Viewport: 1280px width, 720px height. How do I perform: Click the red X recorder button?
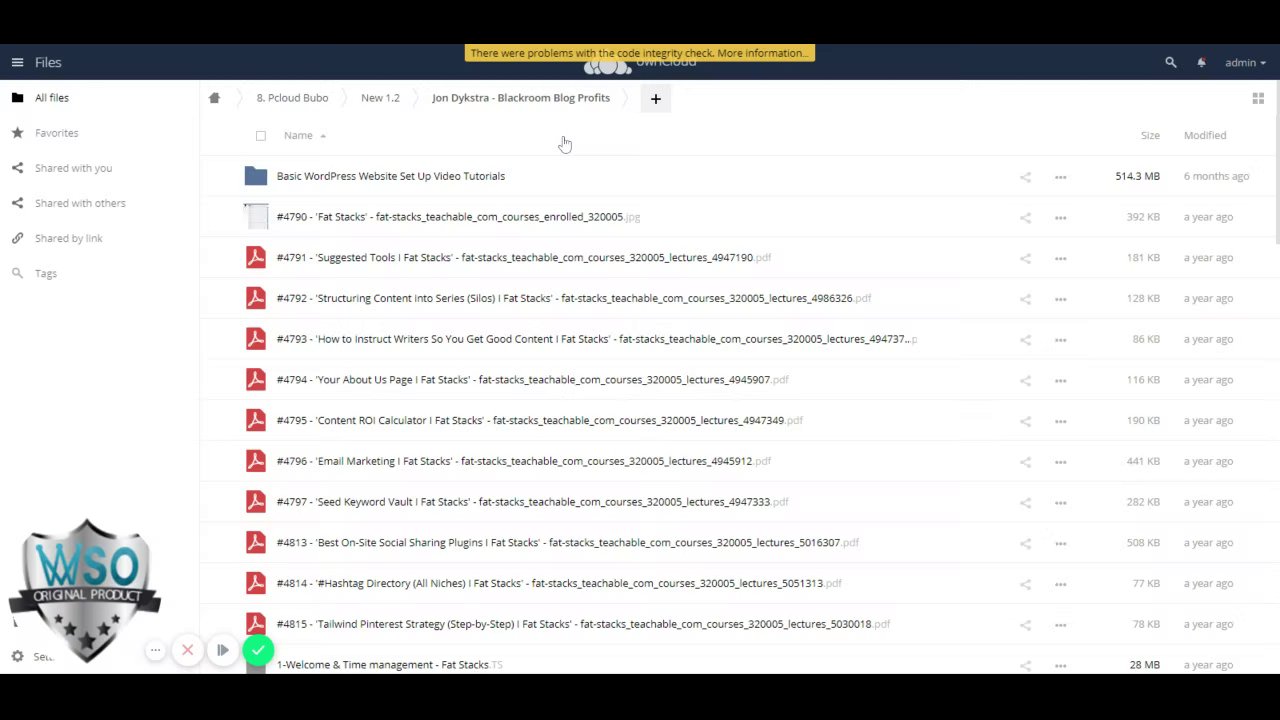click(x=187, y=650)
